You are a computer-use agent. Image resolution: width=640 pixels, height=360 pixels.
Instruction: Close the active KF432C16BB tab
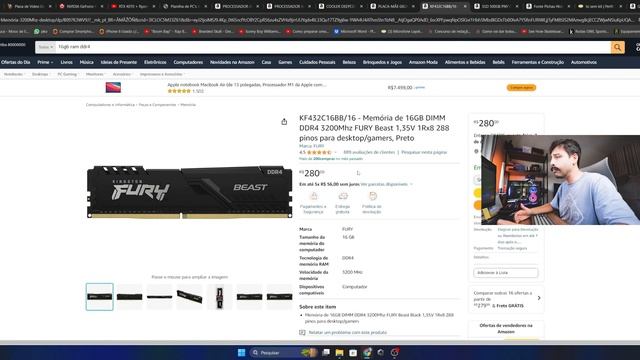[x=465, y=7]
